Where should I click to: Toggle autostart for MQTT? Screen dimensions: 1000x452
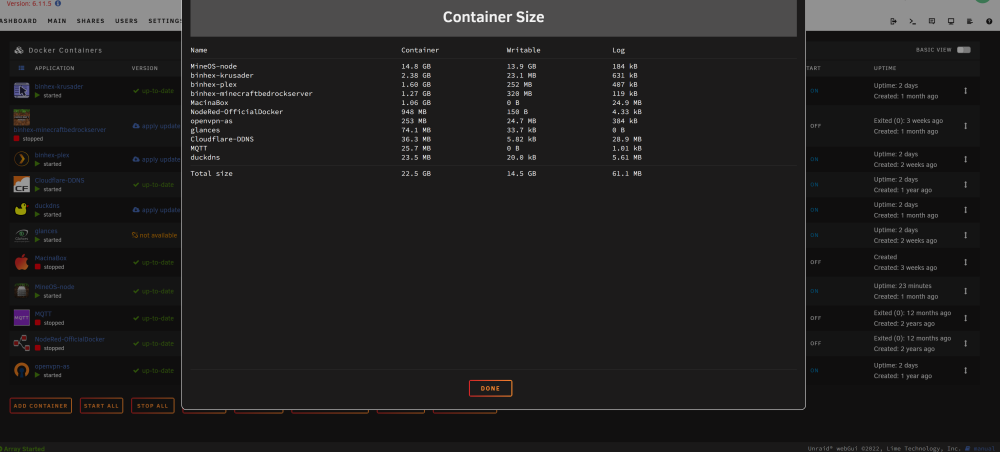pyautogui.click(x=815, y=317)
